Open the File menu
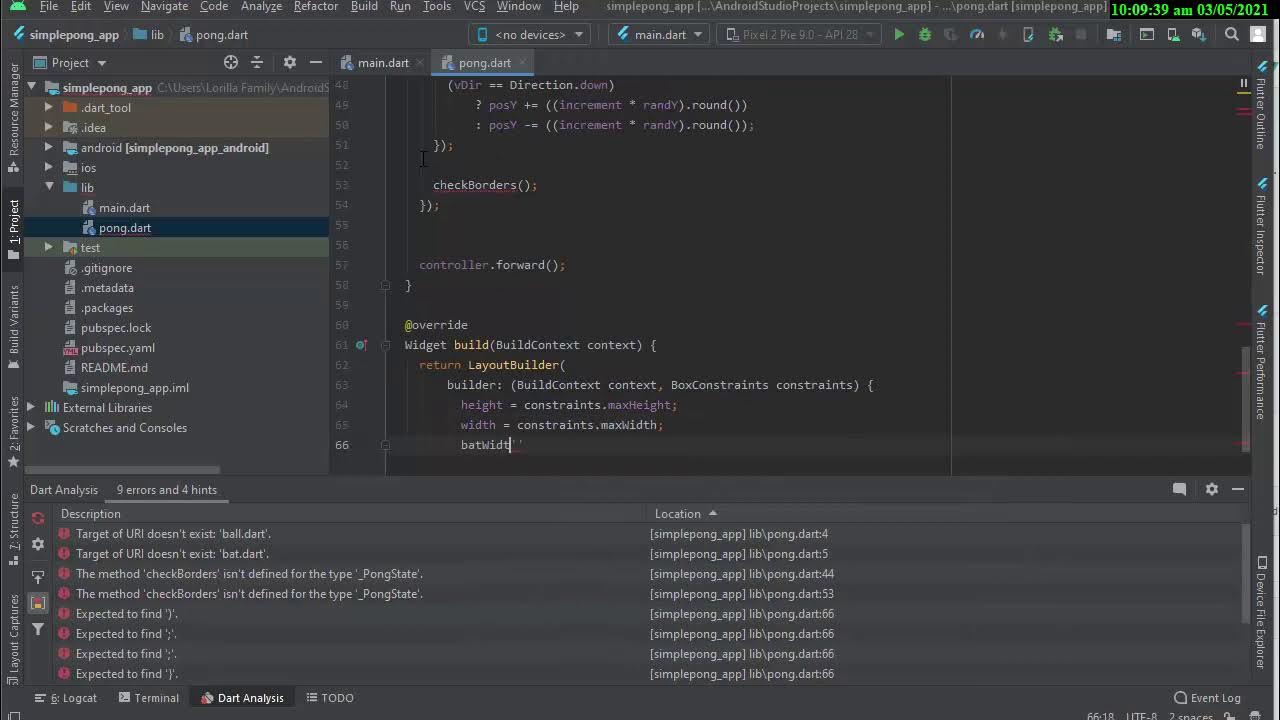The image size is (1280, 720). point(48,7)
